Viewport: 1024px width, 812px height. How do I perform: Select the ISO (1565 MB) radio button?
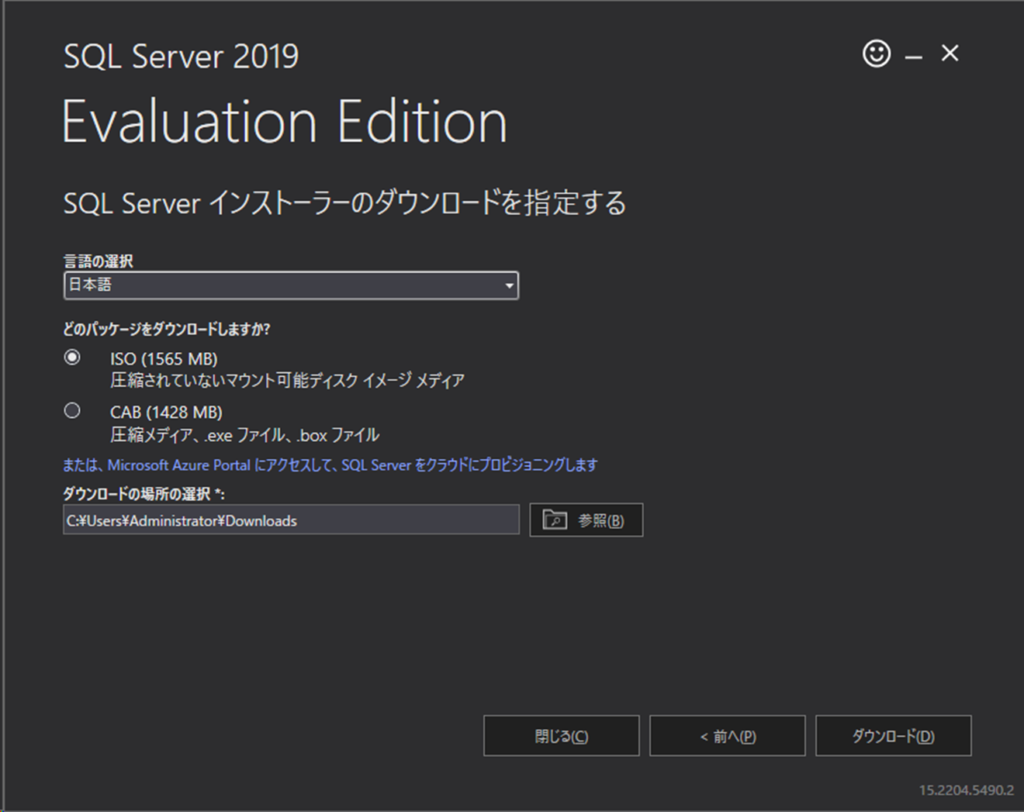tap(72, 357)
